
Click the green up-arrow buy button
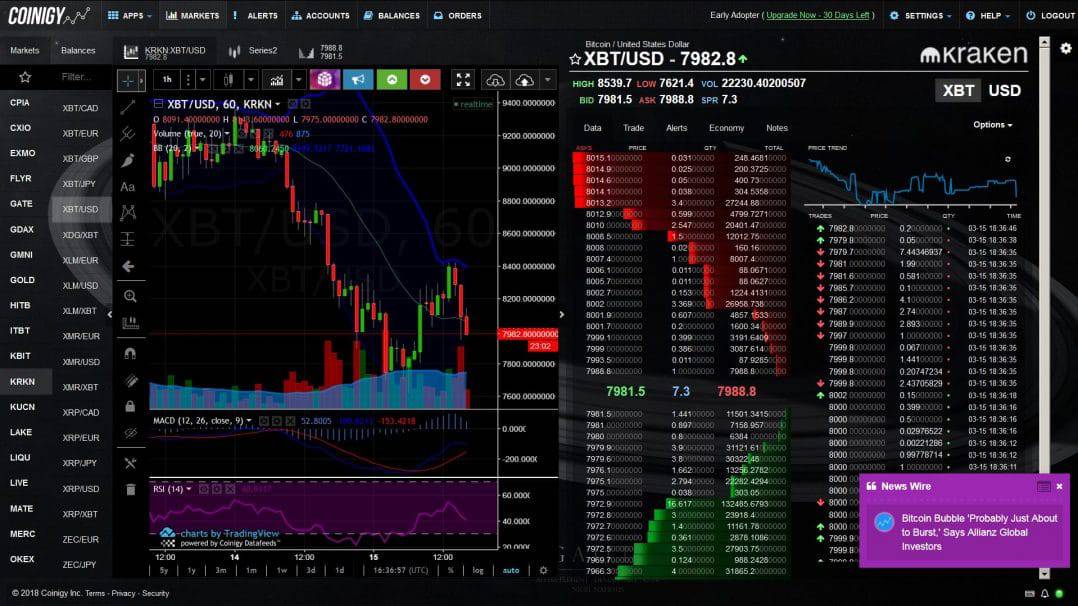(x=392, y=80)
